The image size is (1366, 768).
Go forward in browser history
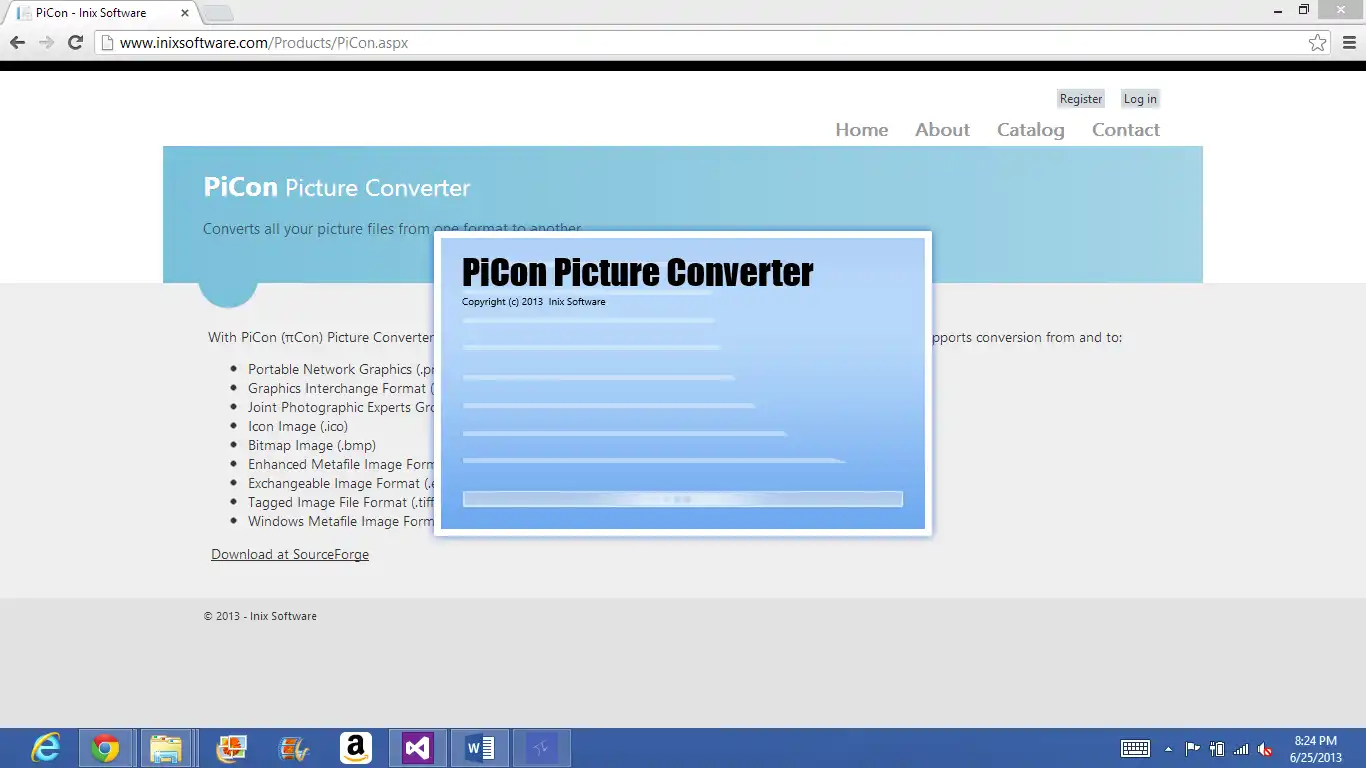46,42
